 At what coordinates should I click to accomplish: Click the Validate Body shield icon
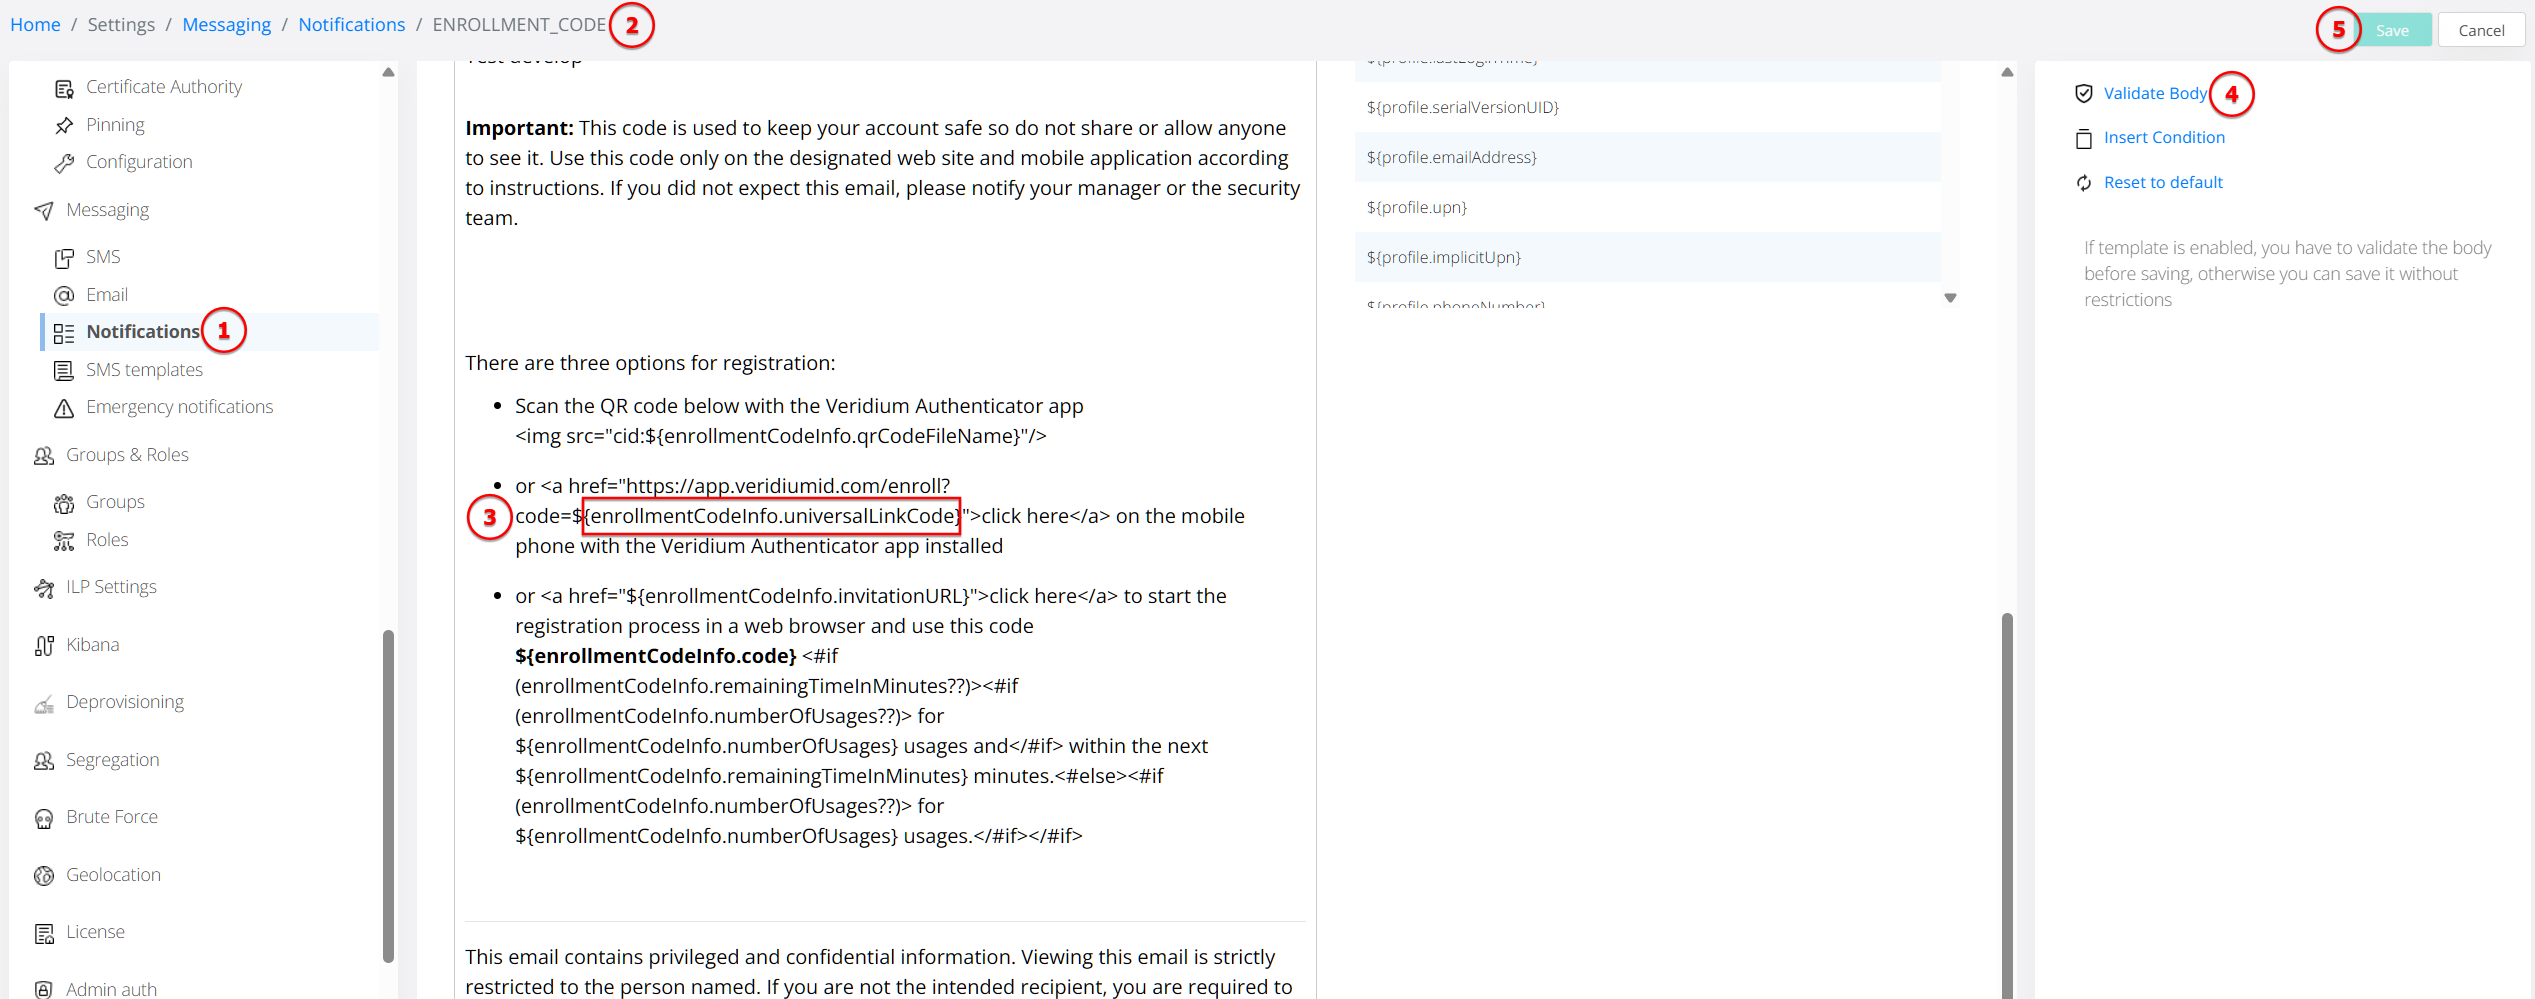pyautogui.click(x=2084, y=93)
